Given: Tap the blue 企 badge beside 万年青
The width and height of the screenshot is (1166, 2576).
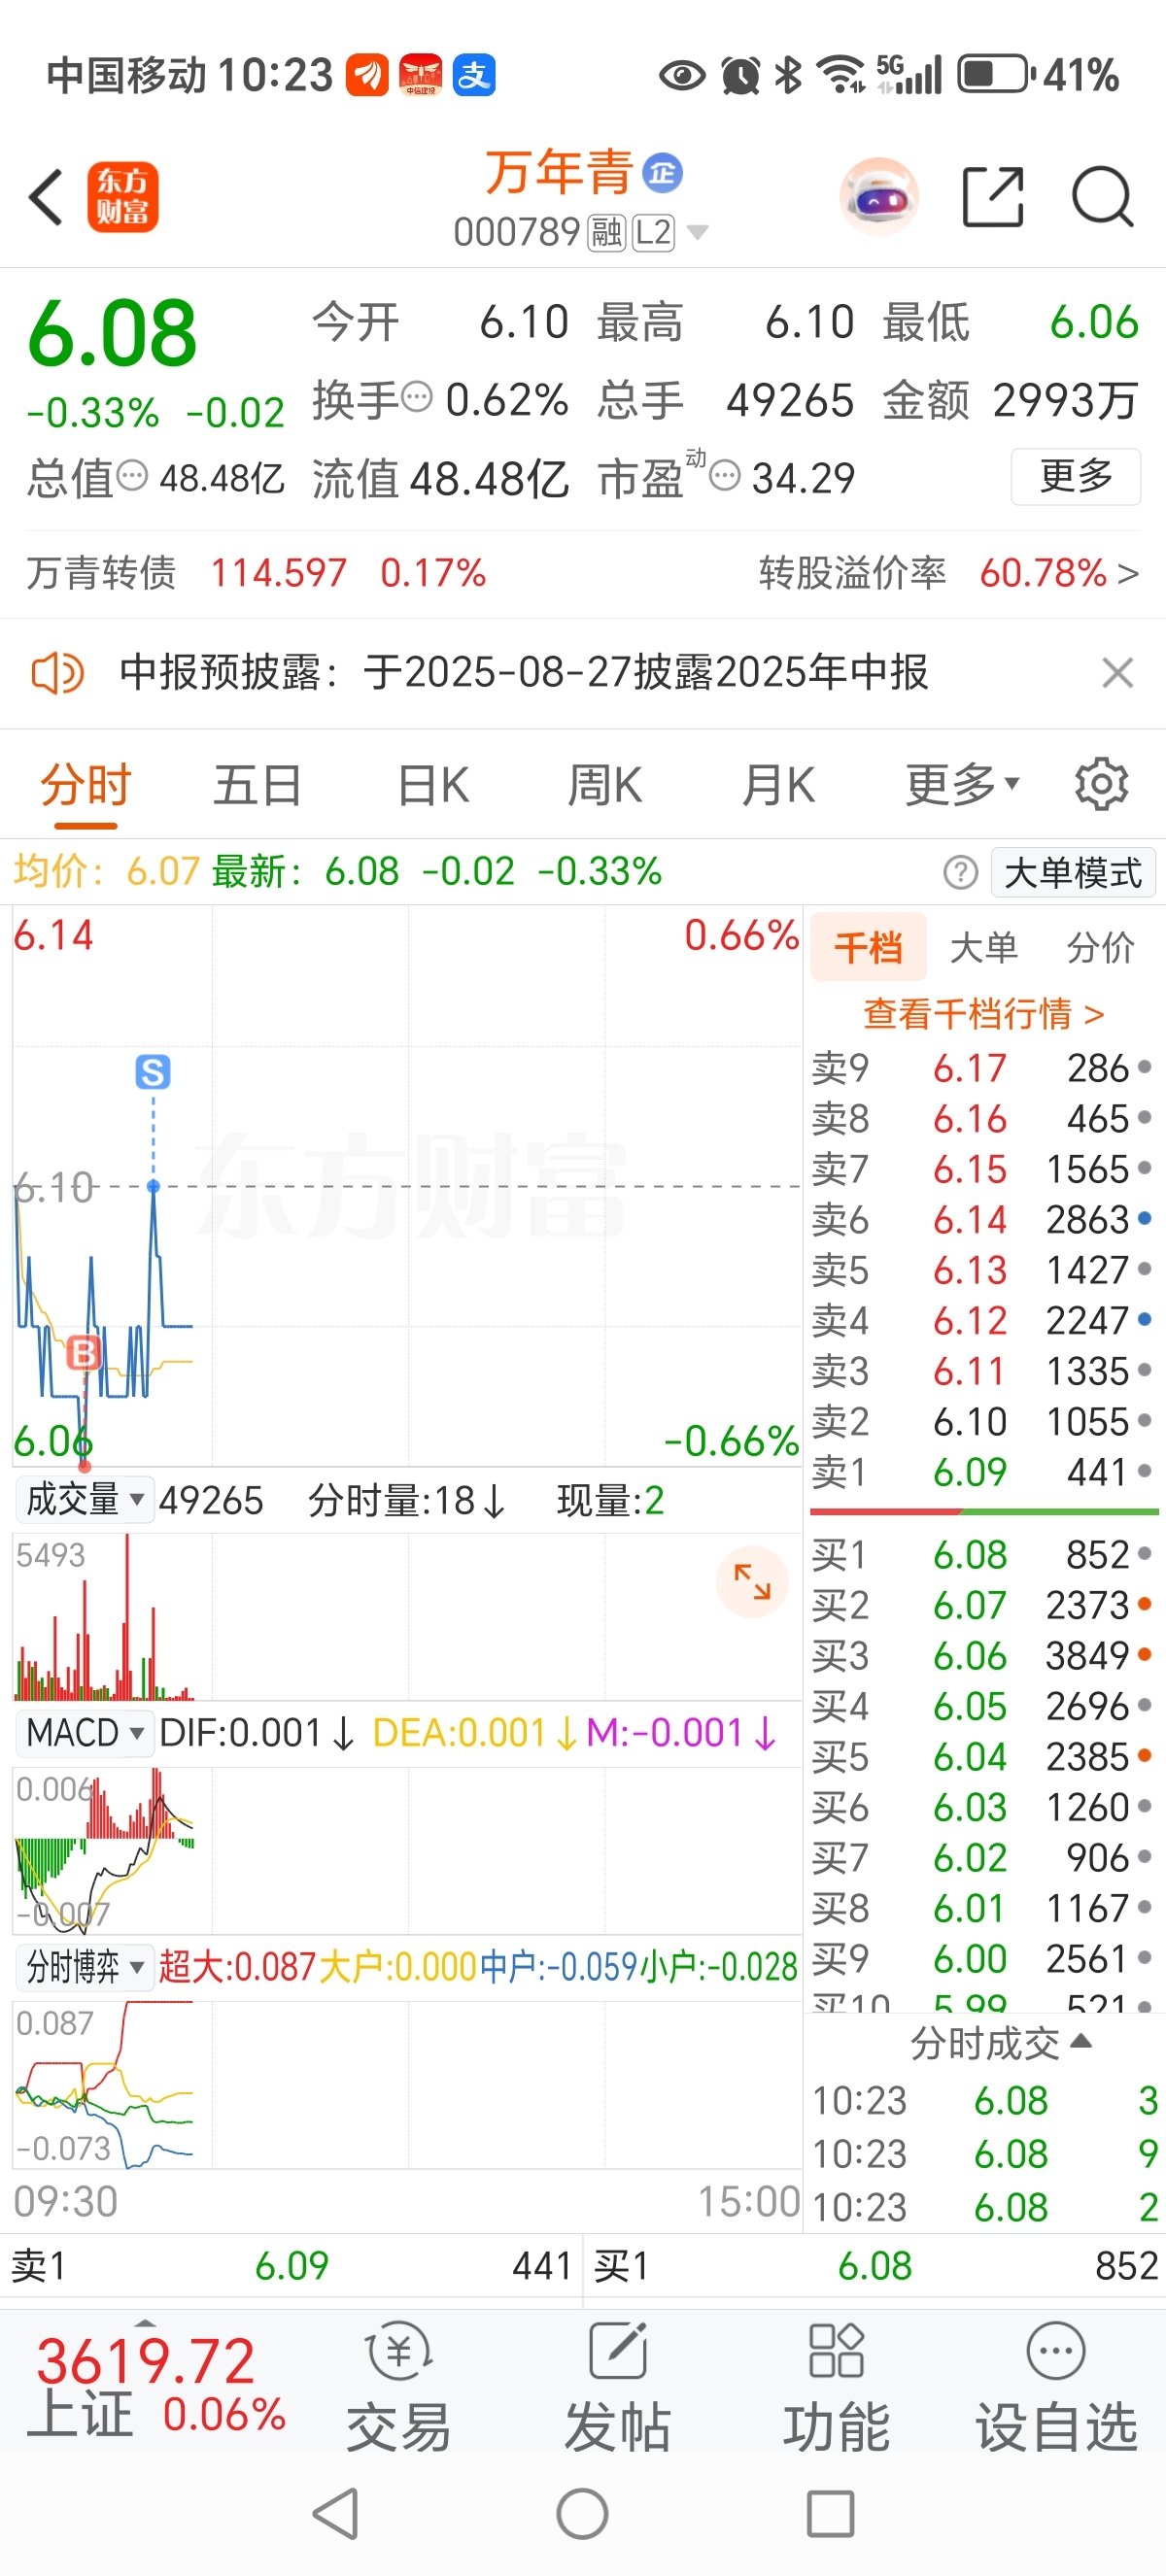Looking at the screenshot, I should click(x=662, y=173).
